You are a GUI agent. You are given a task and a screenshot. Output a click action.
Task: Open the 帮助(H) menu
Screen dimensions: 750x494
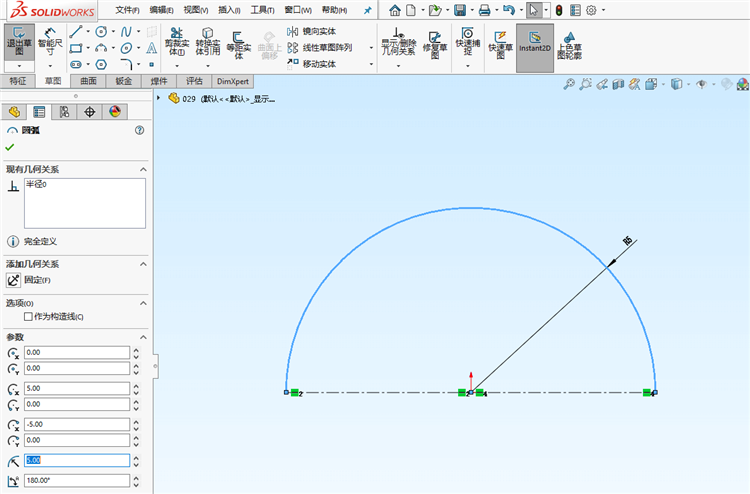click(334, 10)
